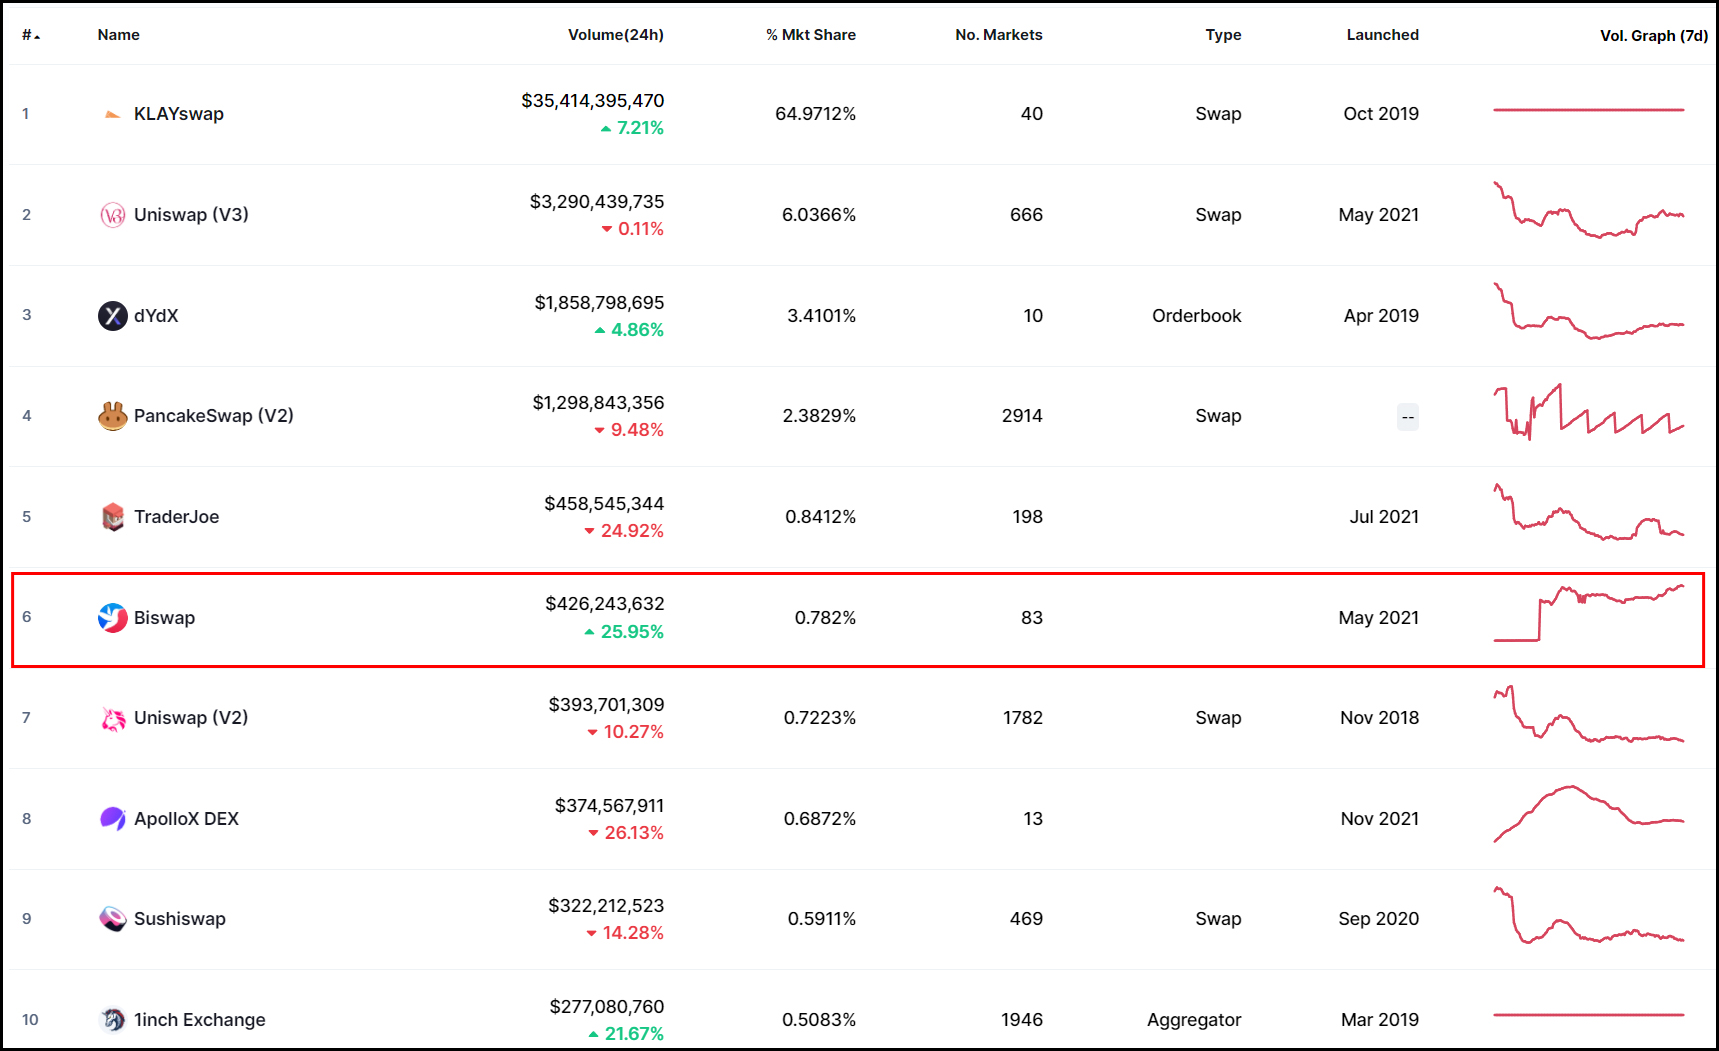The height and width of the screenshot is (1051, 1719).
Task: Open the ApolloX DEX exchange link
Action: tap(186, 819)
